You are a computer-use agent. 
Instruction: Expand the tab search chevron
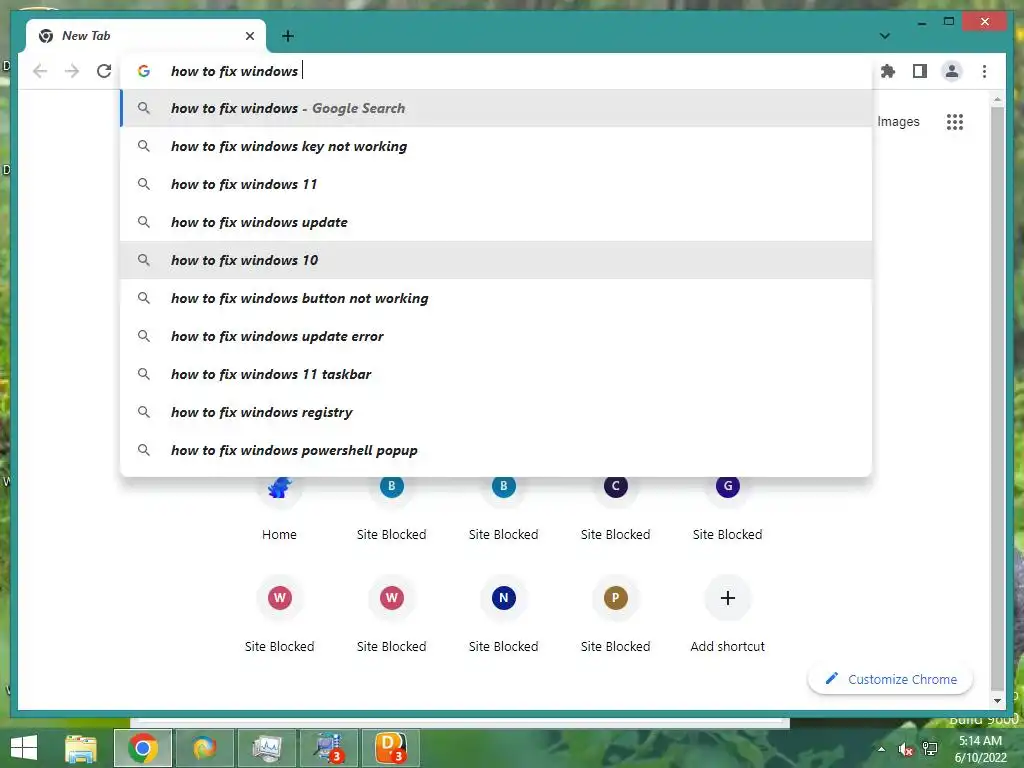[884, 36]
